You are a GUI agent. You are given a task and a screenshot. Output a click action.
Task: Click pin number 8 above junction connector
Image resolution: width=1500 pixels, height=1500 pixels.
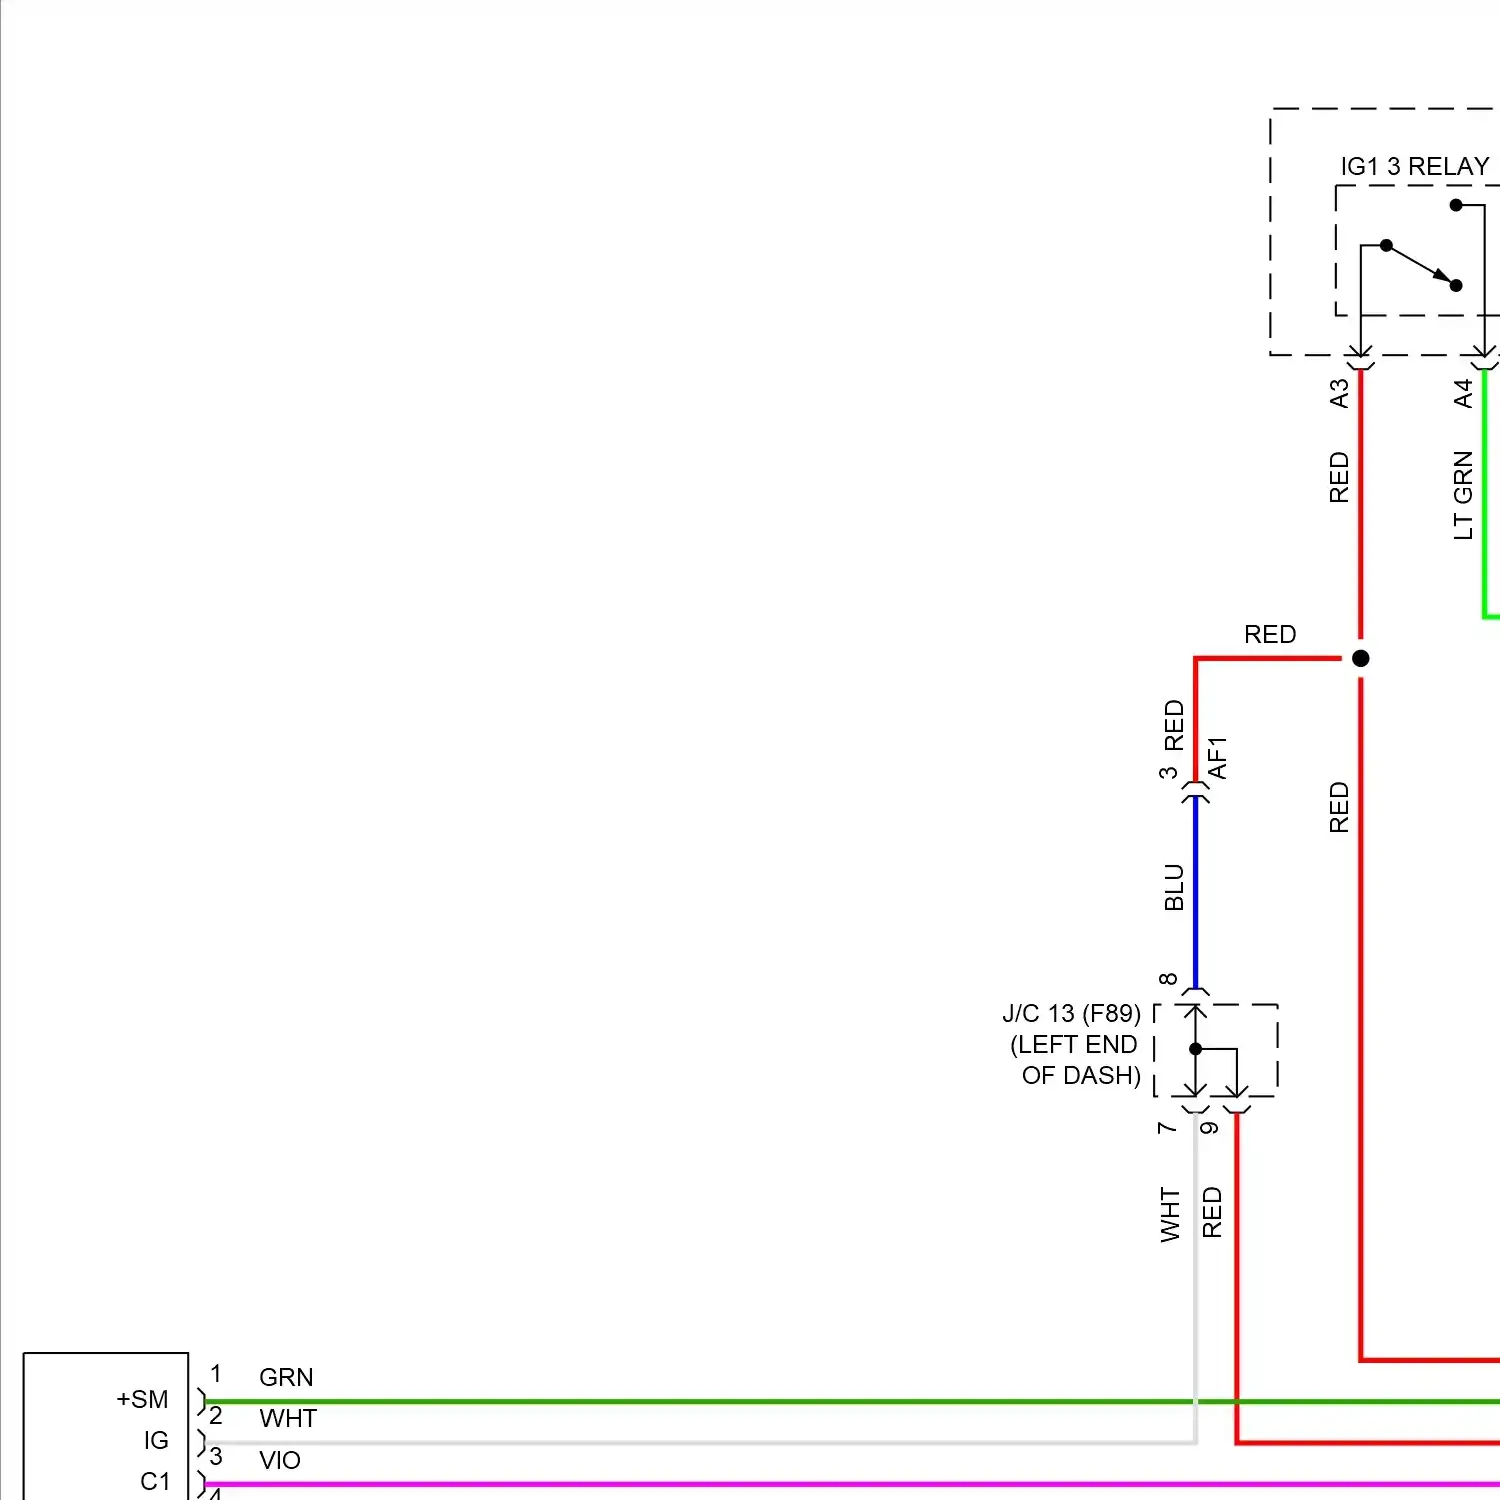tap(1168, 979)
